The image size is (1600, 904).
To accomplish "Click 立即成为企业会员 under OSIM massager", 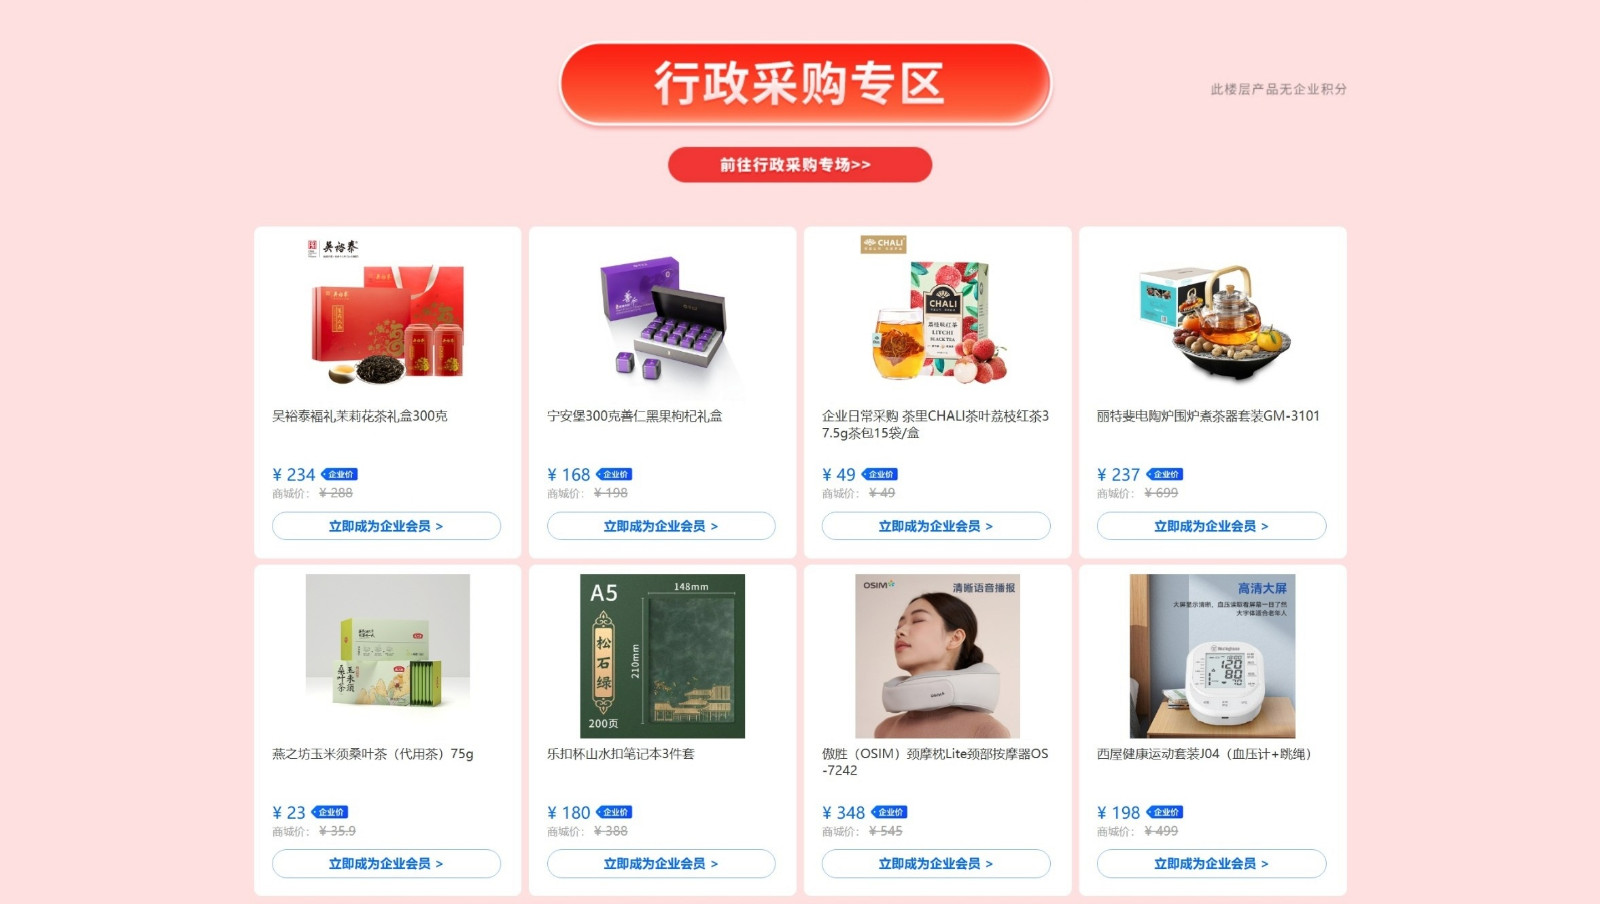I will 936,863.
